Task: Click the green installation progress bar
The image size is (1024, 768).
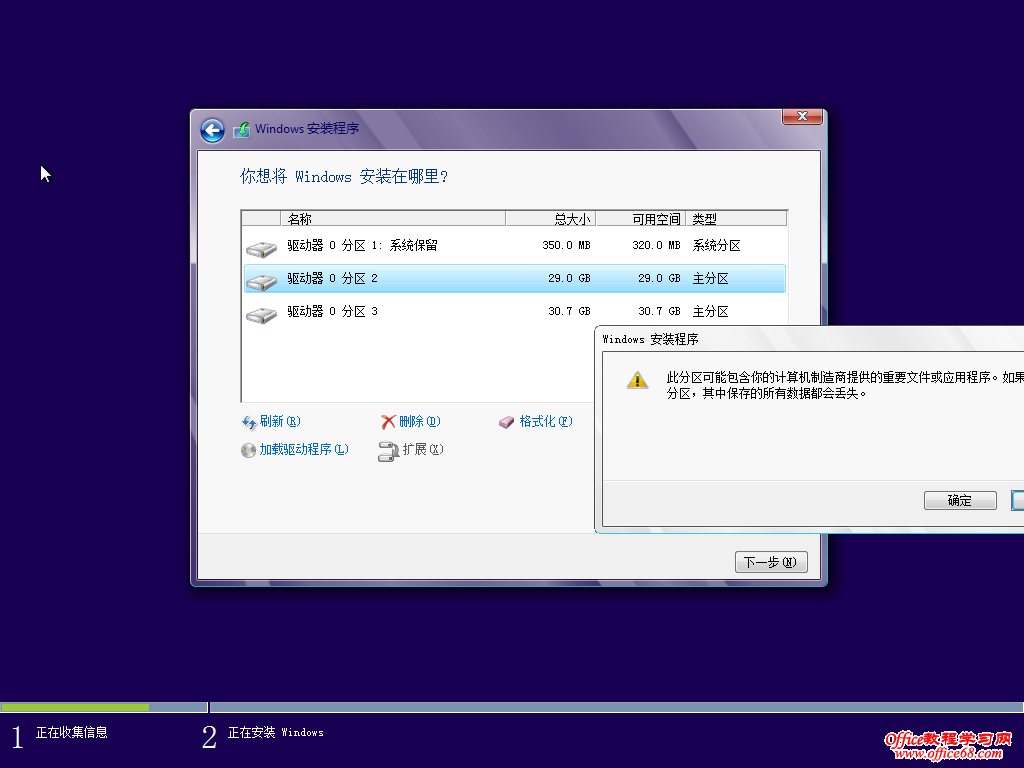Action: click(x=75, y=706)
